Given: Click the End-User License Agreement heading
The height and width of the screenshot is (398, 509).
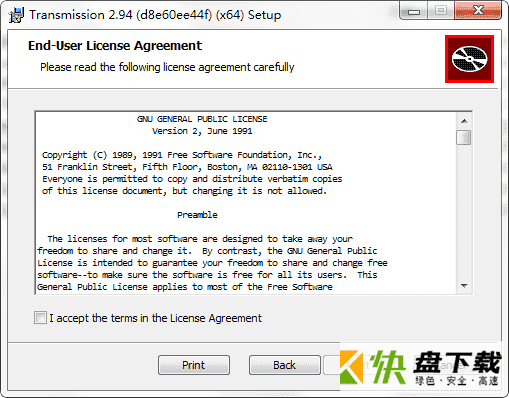Looking at the screenshot, I should point(115,46).
